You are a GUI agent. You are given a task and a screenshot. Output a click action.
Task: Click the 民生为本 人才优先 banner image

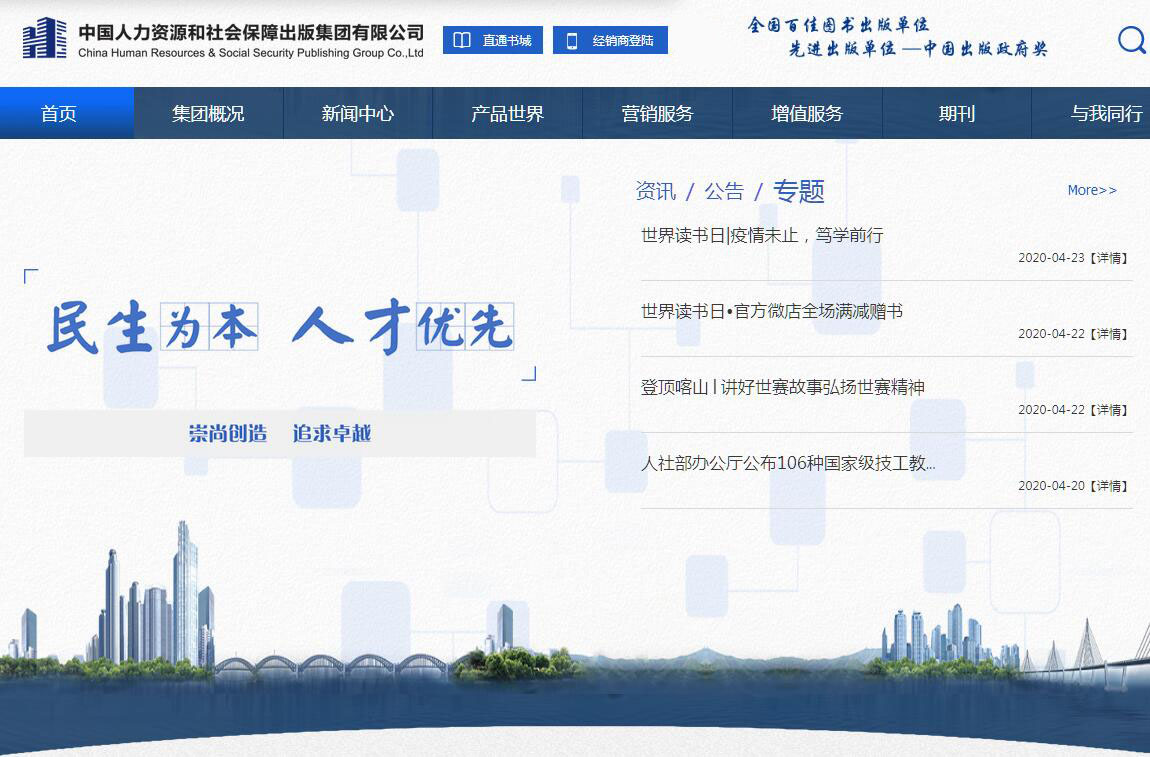(x=280, y=327)
